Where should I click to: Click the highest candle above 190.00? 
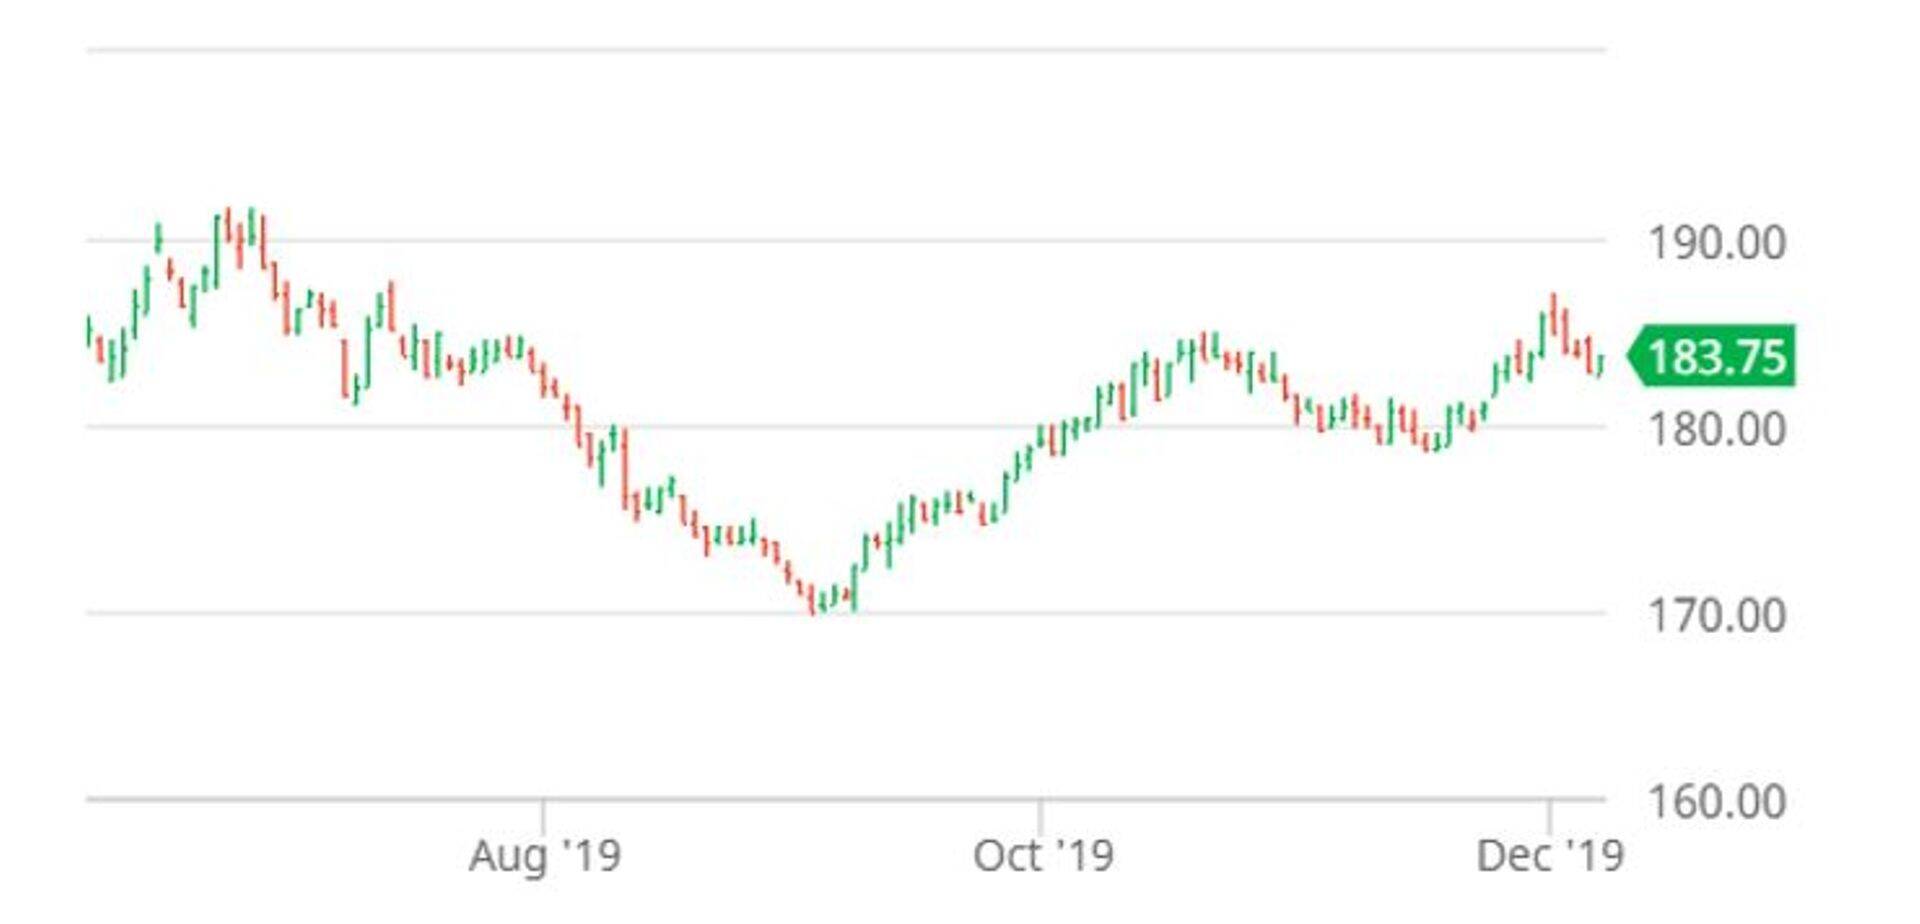pos(252,226)
